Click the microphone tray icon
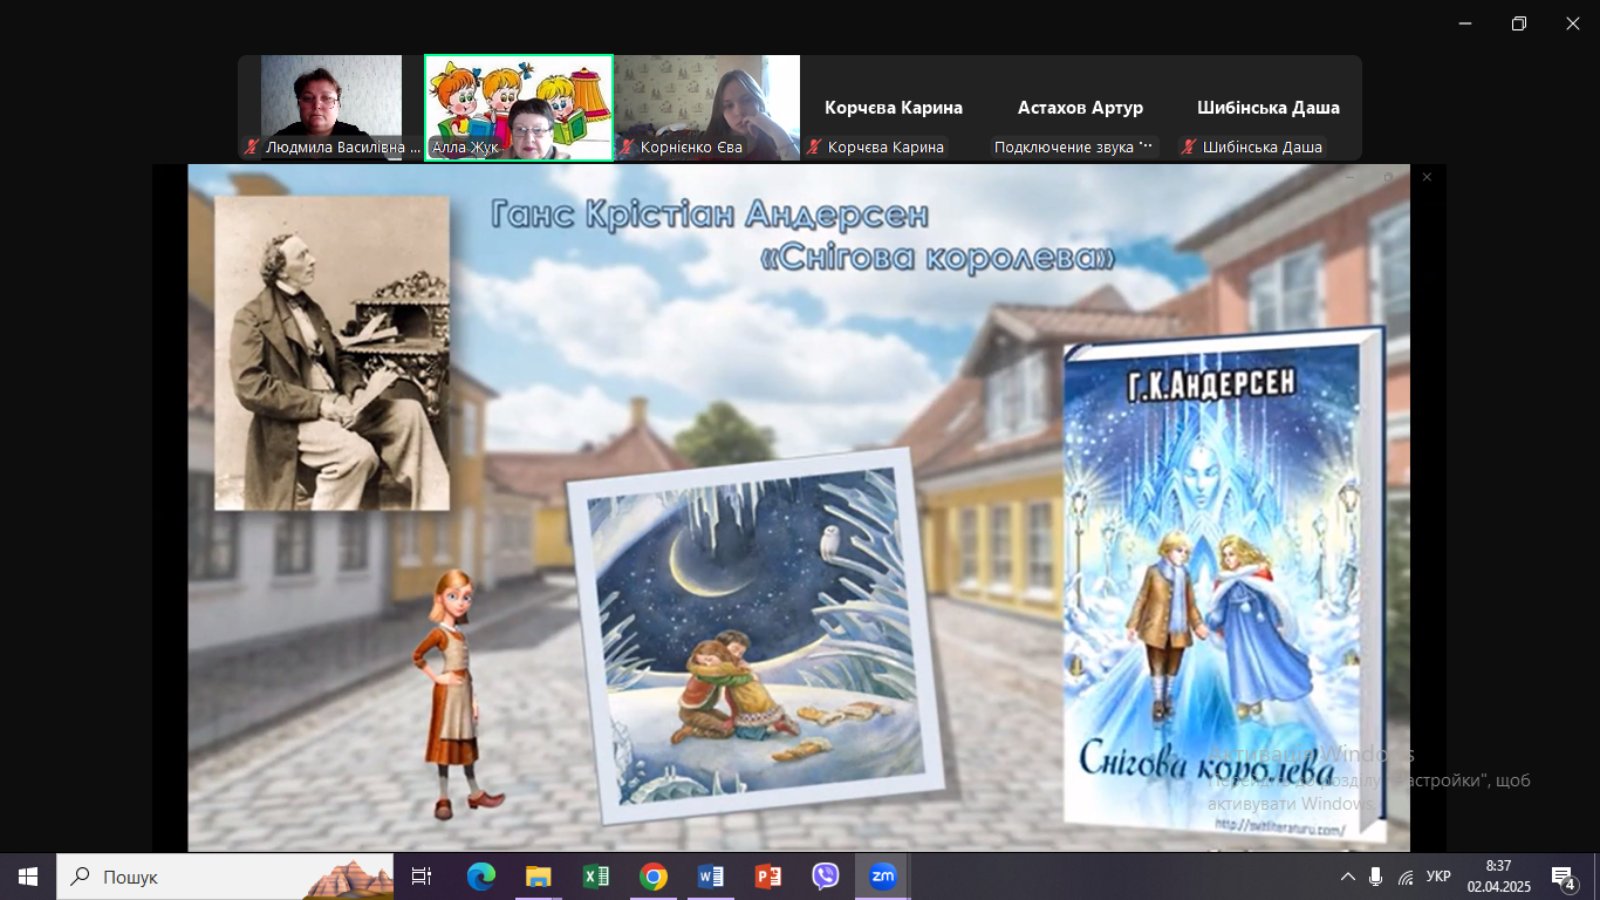This screenshot has height=900, width=1600. coord(1376,877)
